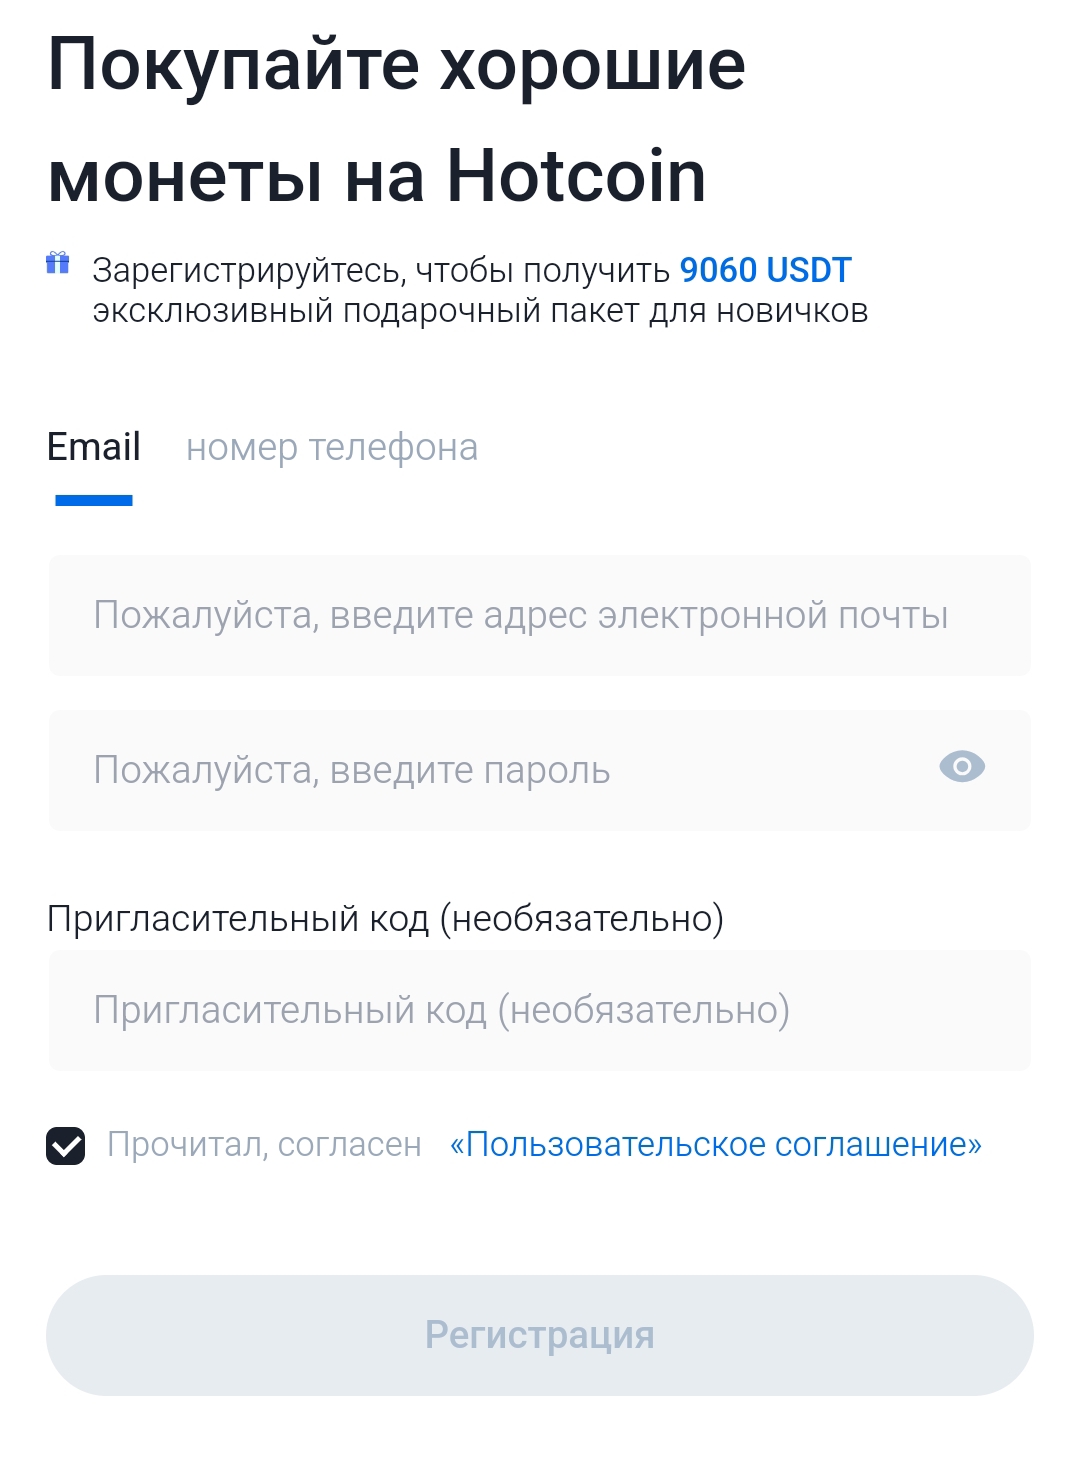Click the blue 9060 USDT text

pyautogui.click(x=766, y=270)
